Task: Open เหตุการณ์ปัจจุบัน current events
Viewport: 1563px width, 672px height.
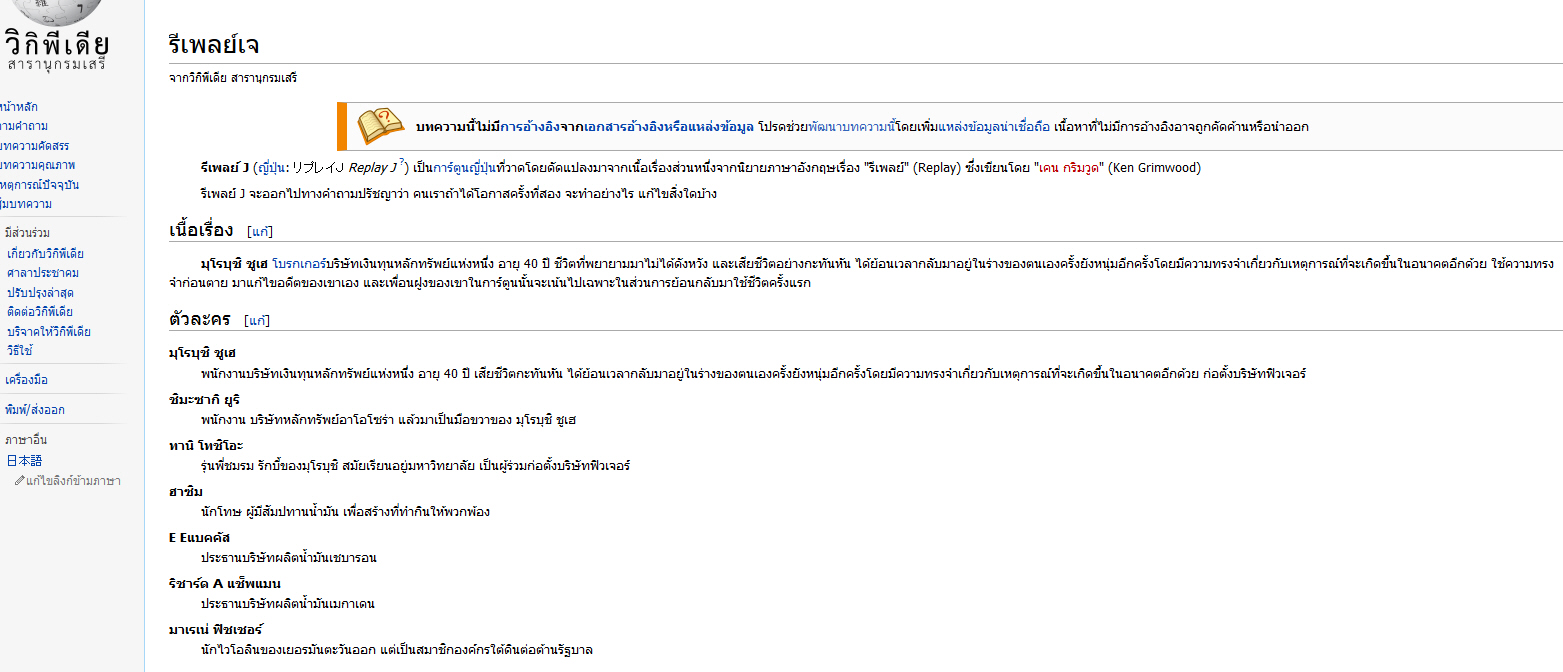Action: tap(40, 185)
